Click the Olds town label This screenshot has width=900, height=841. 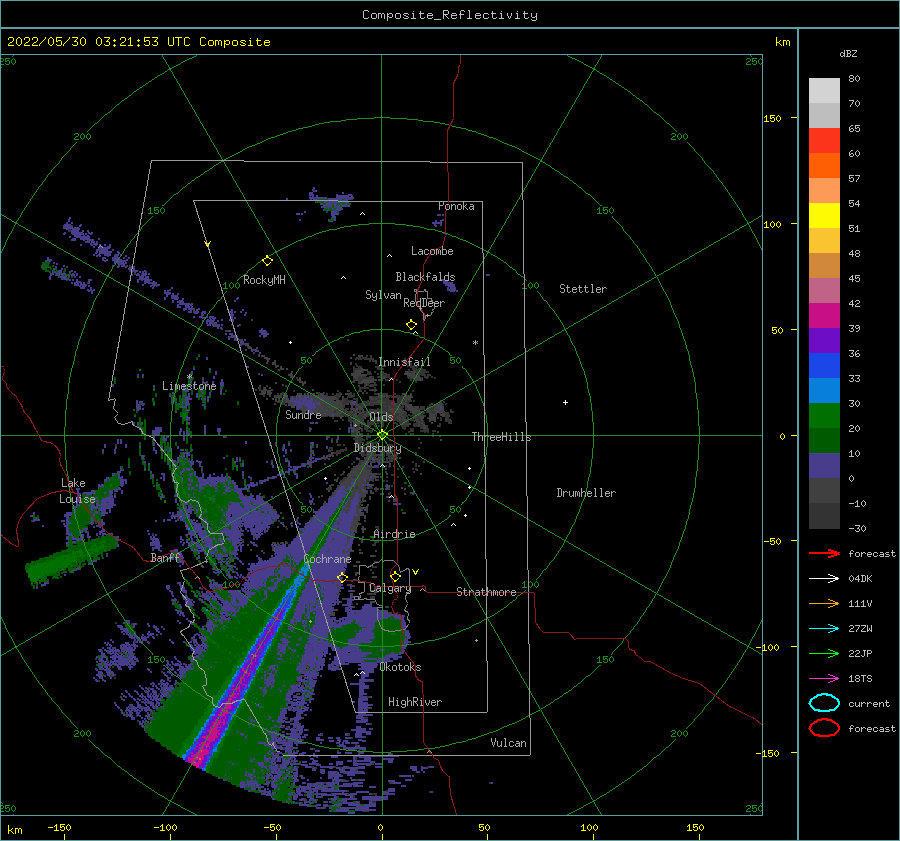[381, 417]
